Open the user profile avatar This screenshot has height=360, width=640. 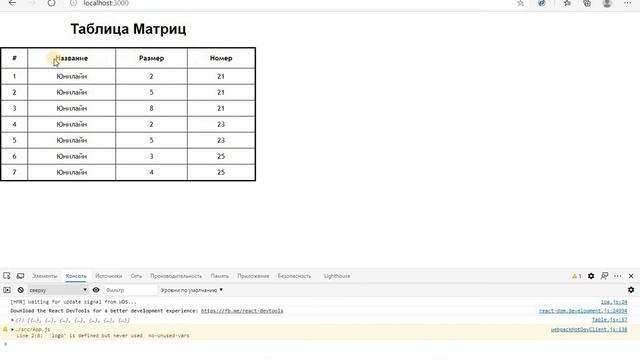607,3
